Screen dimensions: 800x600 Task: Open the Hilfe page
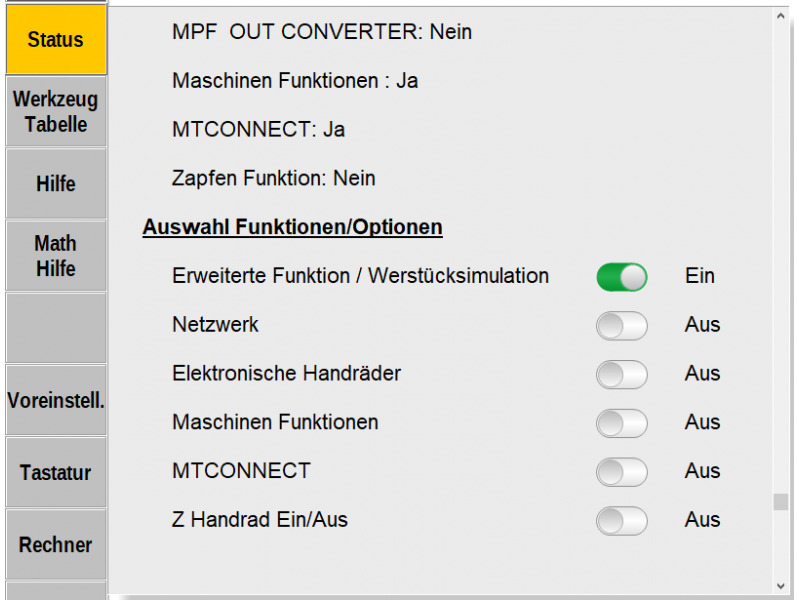(55, 184)
